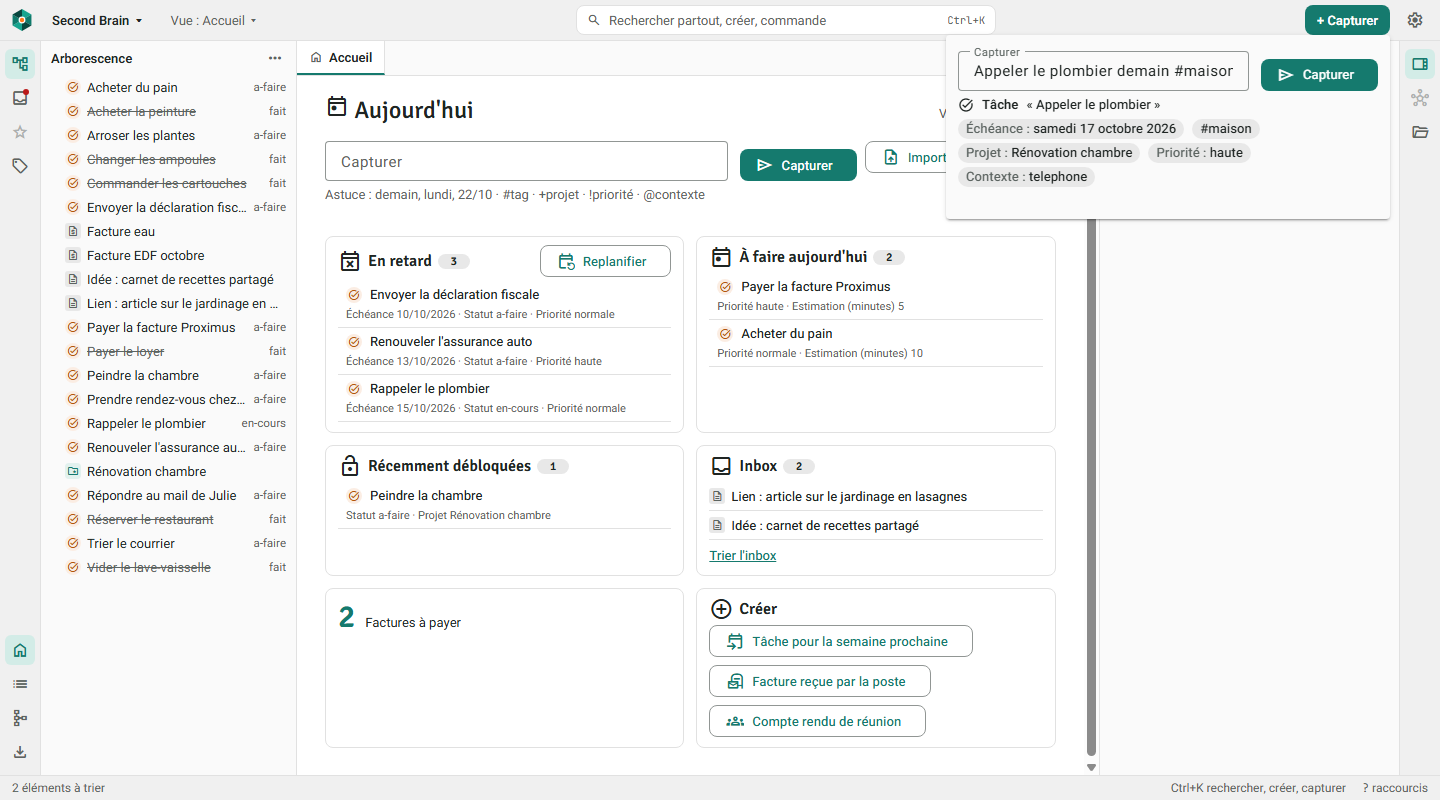The width and height of the screenshot is (1440, 800).
Task: Go to the home view icon
Action: tap(20, 650)
